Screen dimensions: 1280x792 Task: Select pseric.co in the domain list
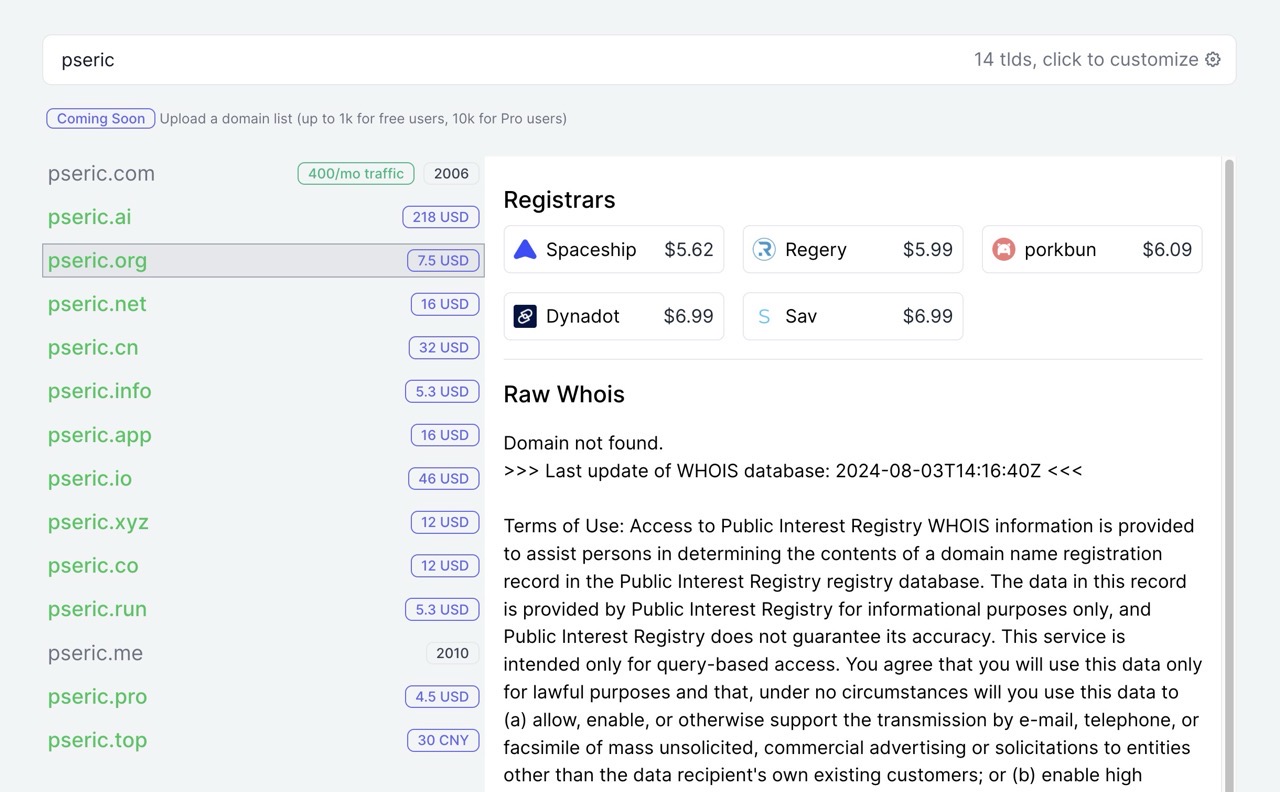263,566
